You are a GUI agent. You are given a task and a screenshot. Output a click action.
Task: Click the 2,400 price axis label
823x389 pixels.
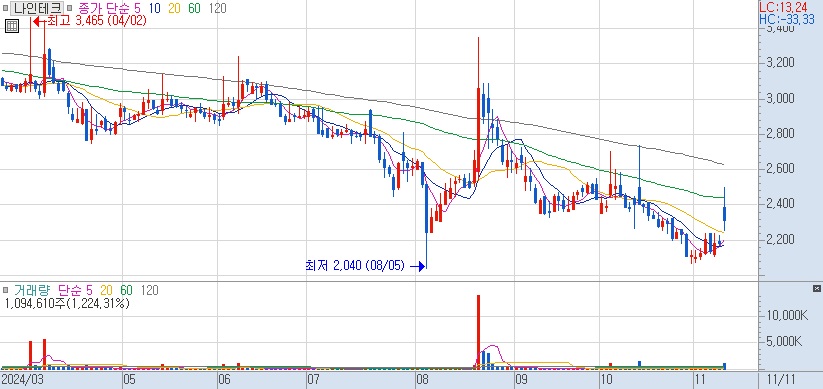pyautogui.click(x=780, y=204)
